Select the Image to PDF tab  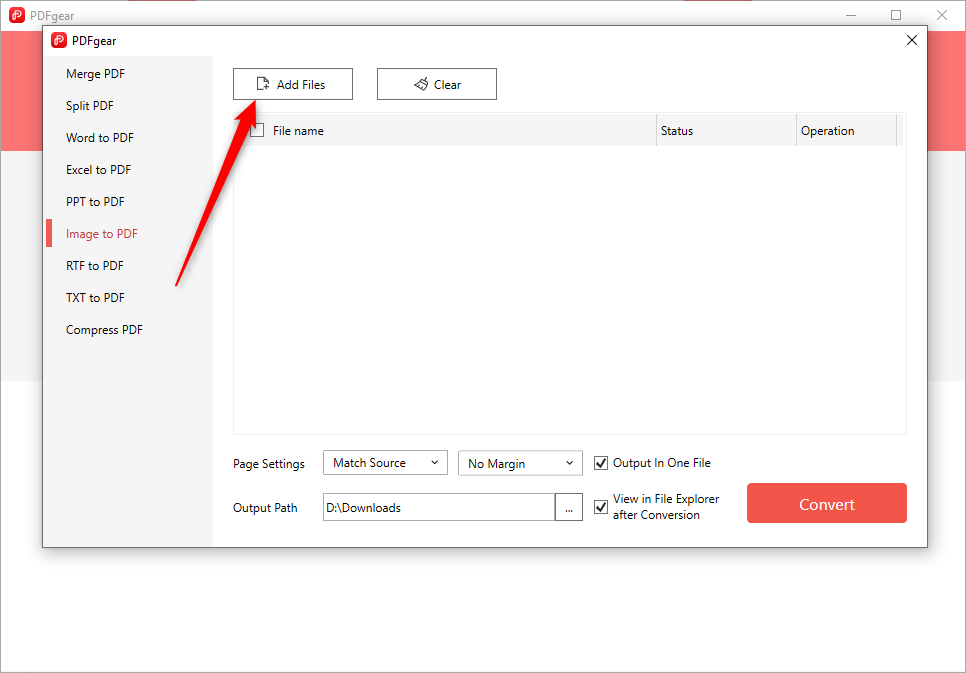coord(102,234)
